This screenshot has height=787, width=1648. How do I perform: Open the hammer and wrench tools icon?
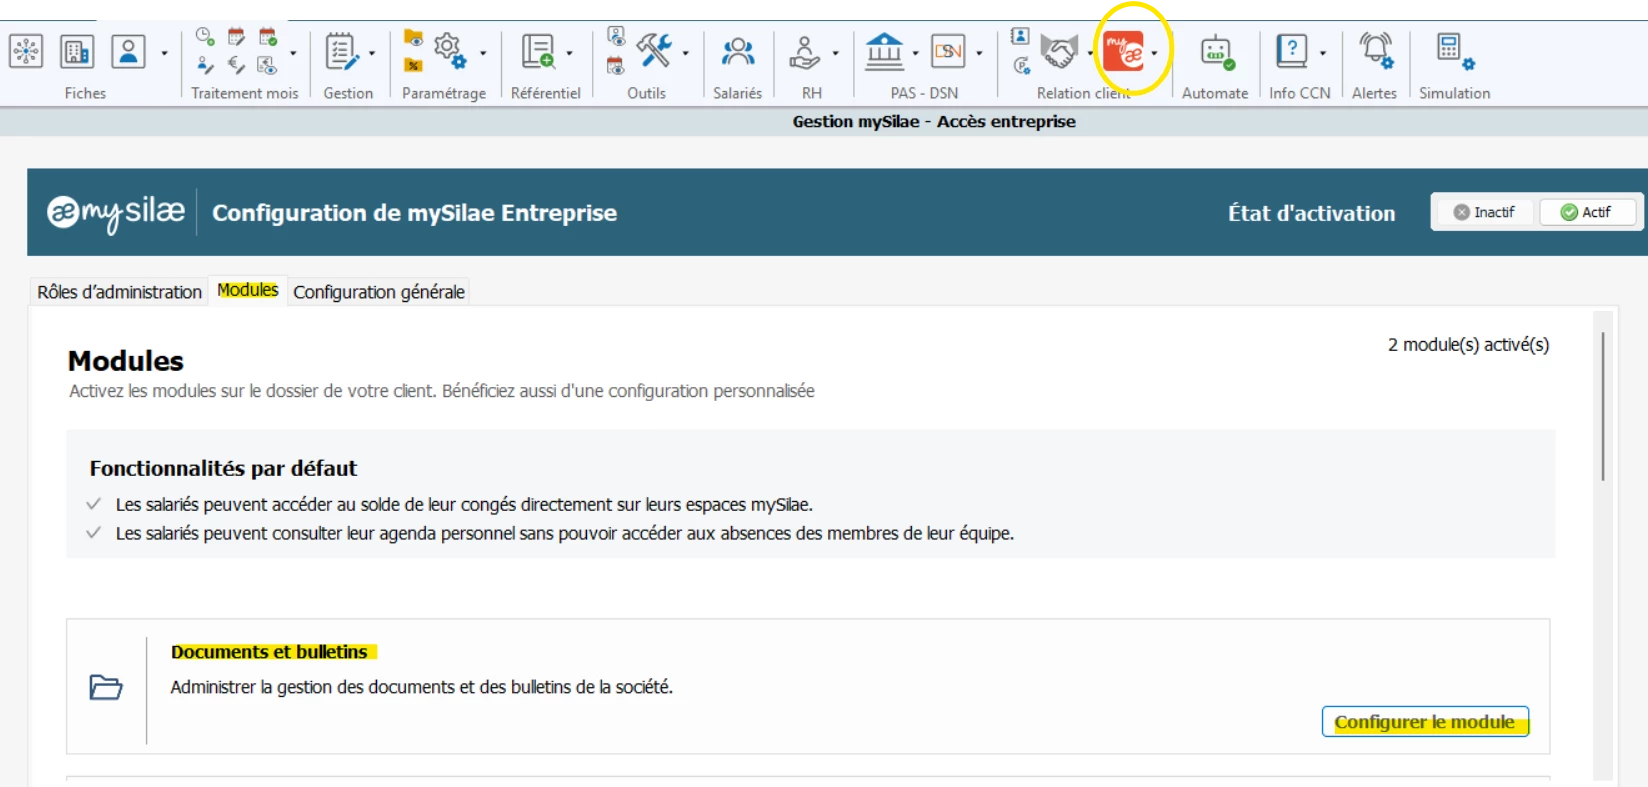tap(654, 50)
